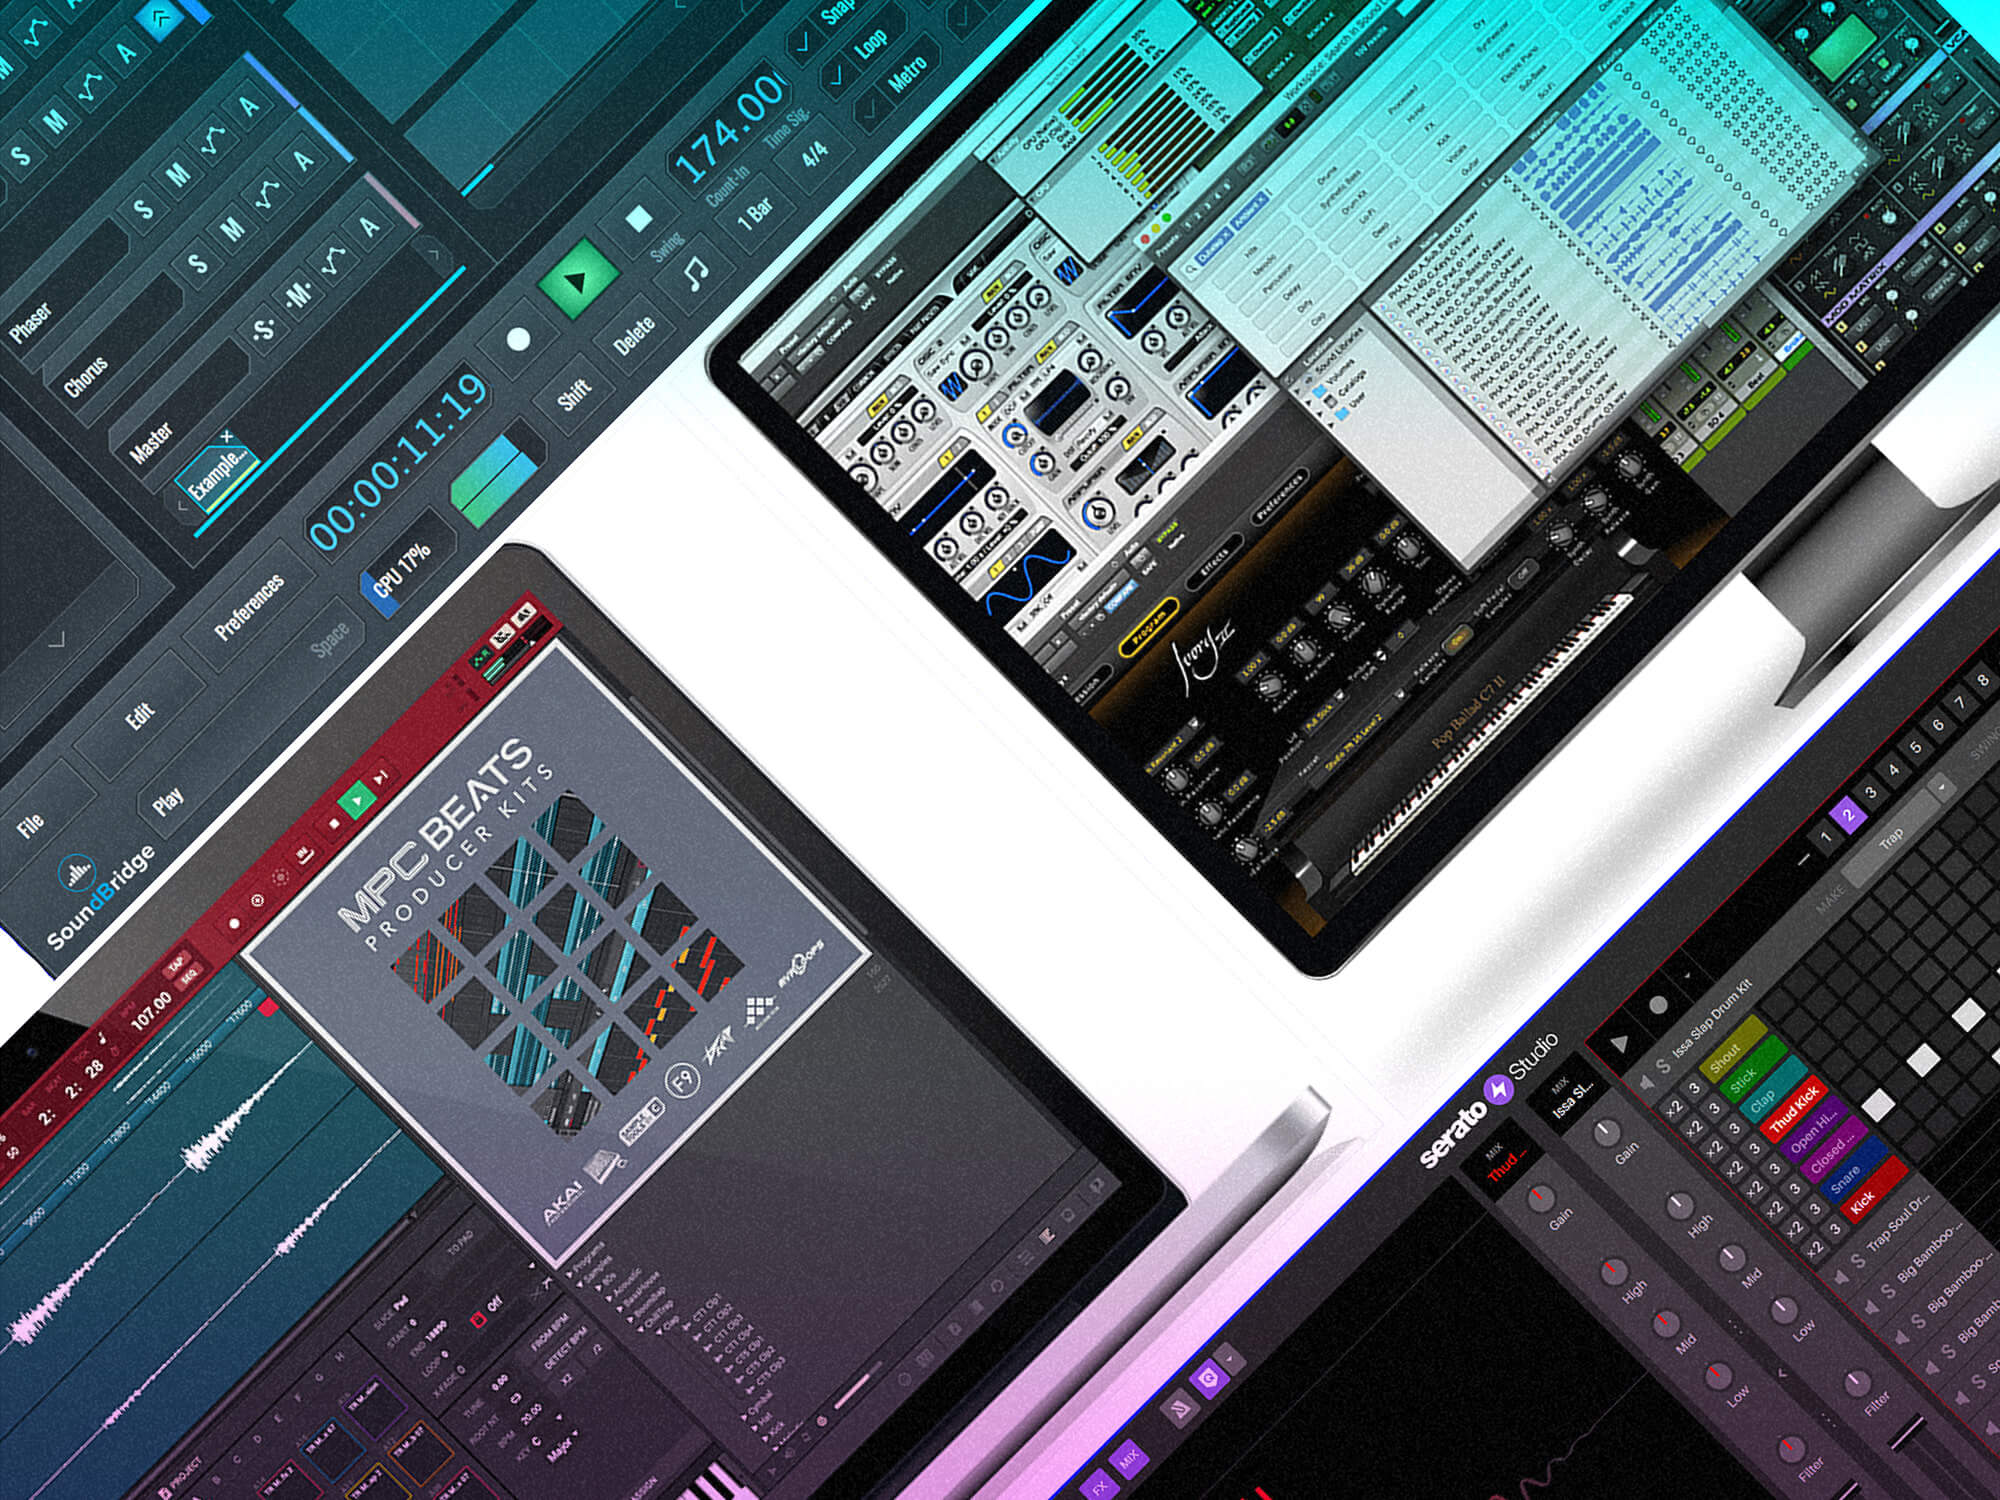Click the 174.00 tempo field
The image size is (2000, 1500).
(x=730, y=128)
